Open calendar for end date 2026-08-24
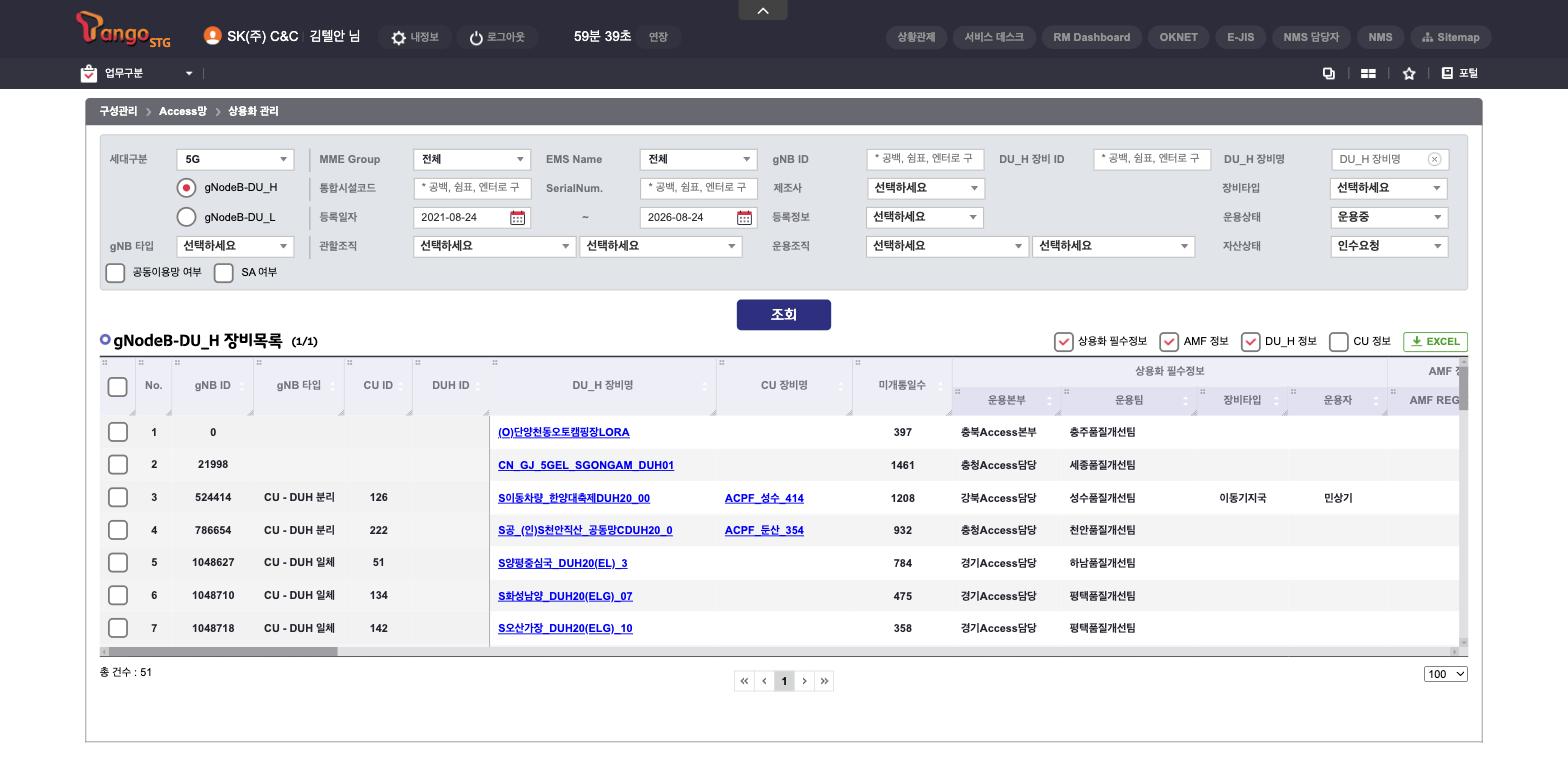This screenshot has width=1568, height=772. click(x=744, y=218)
